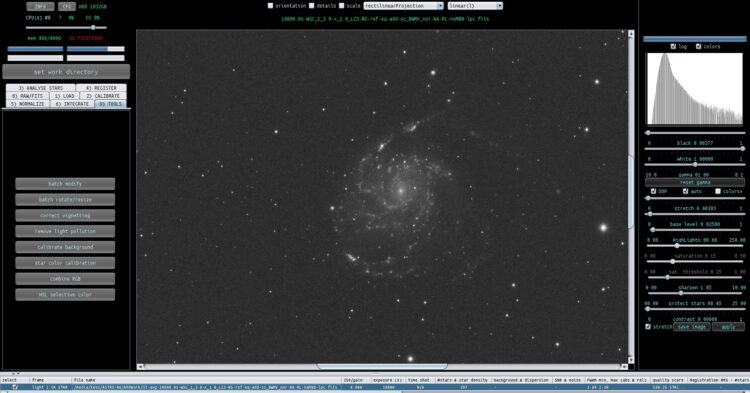Toggle the select checkbox of the light frame row
The image size is (750, 393).
click(15, 387)
